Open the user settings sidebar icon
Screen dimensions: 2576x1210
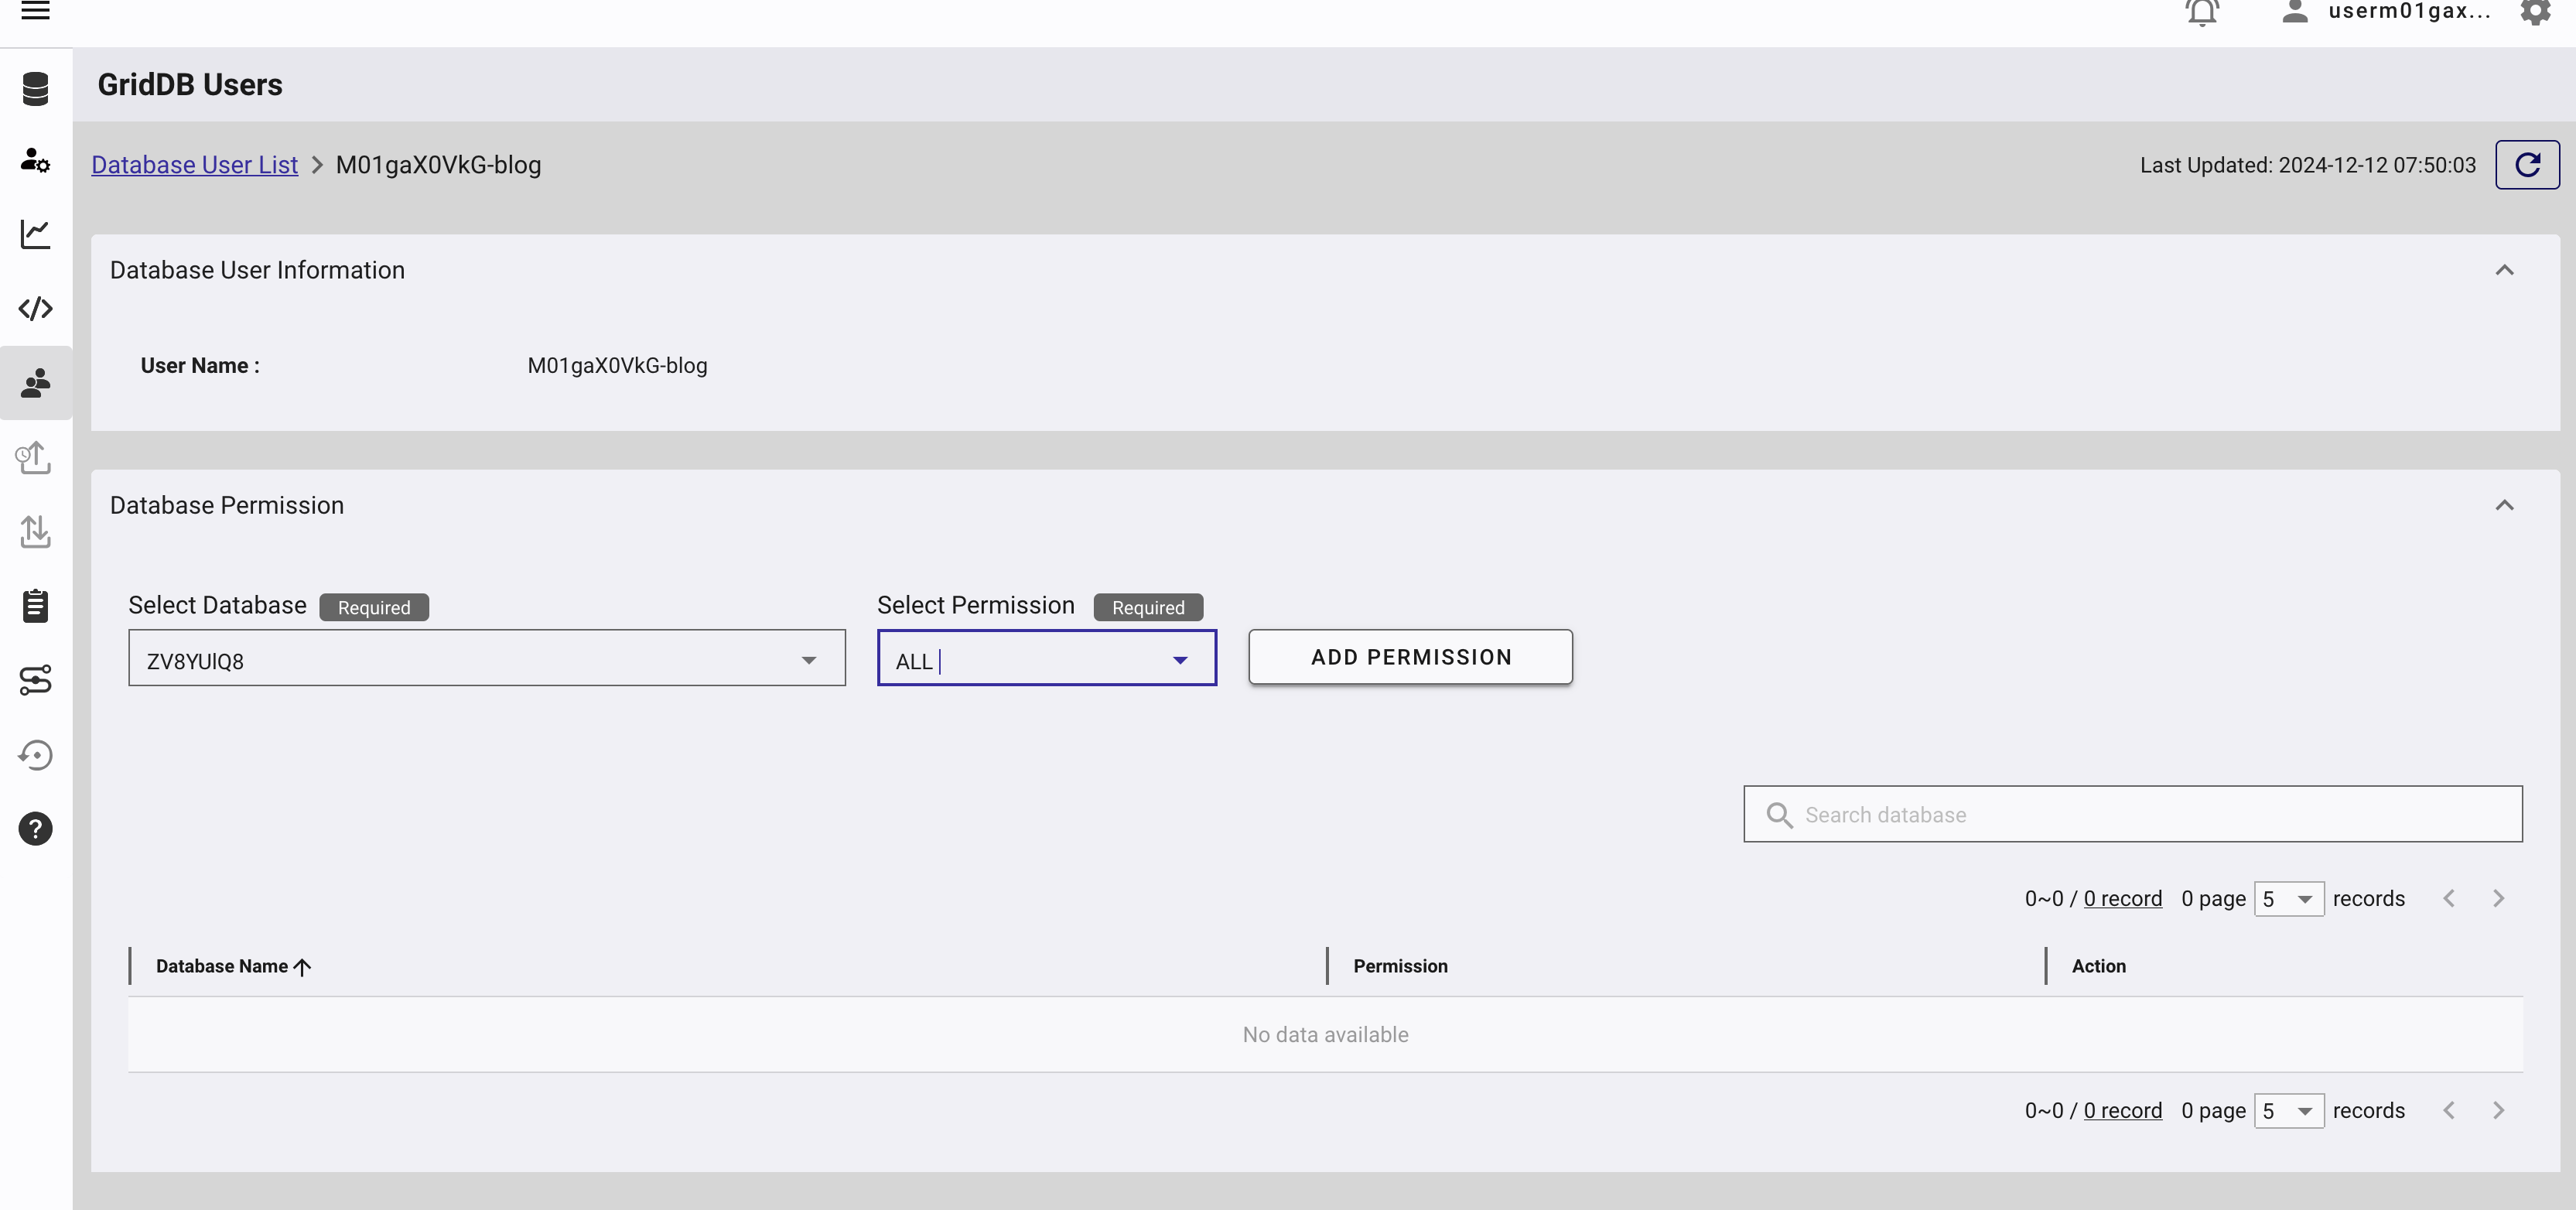(x=35, y=160)
